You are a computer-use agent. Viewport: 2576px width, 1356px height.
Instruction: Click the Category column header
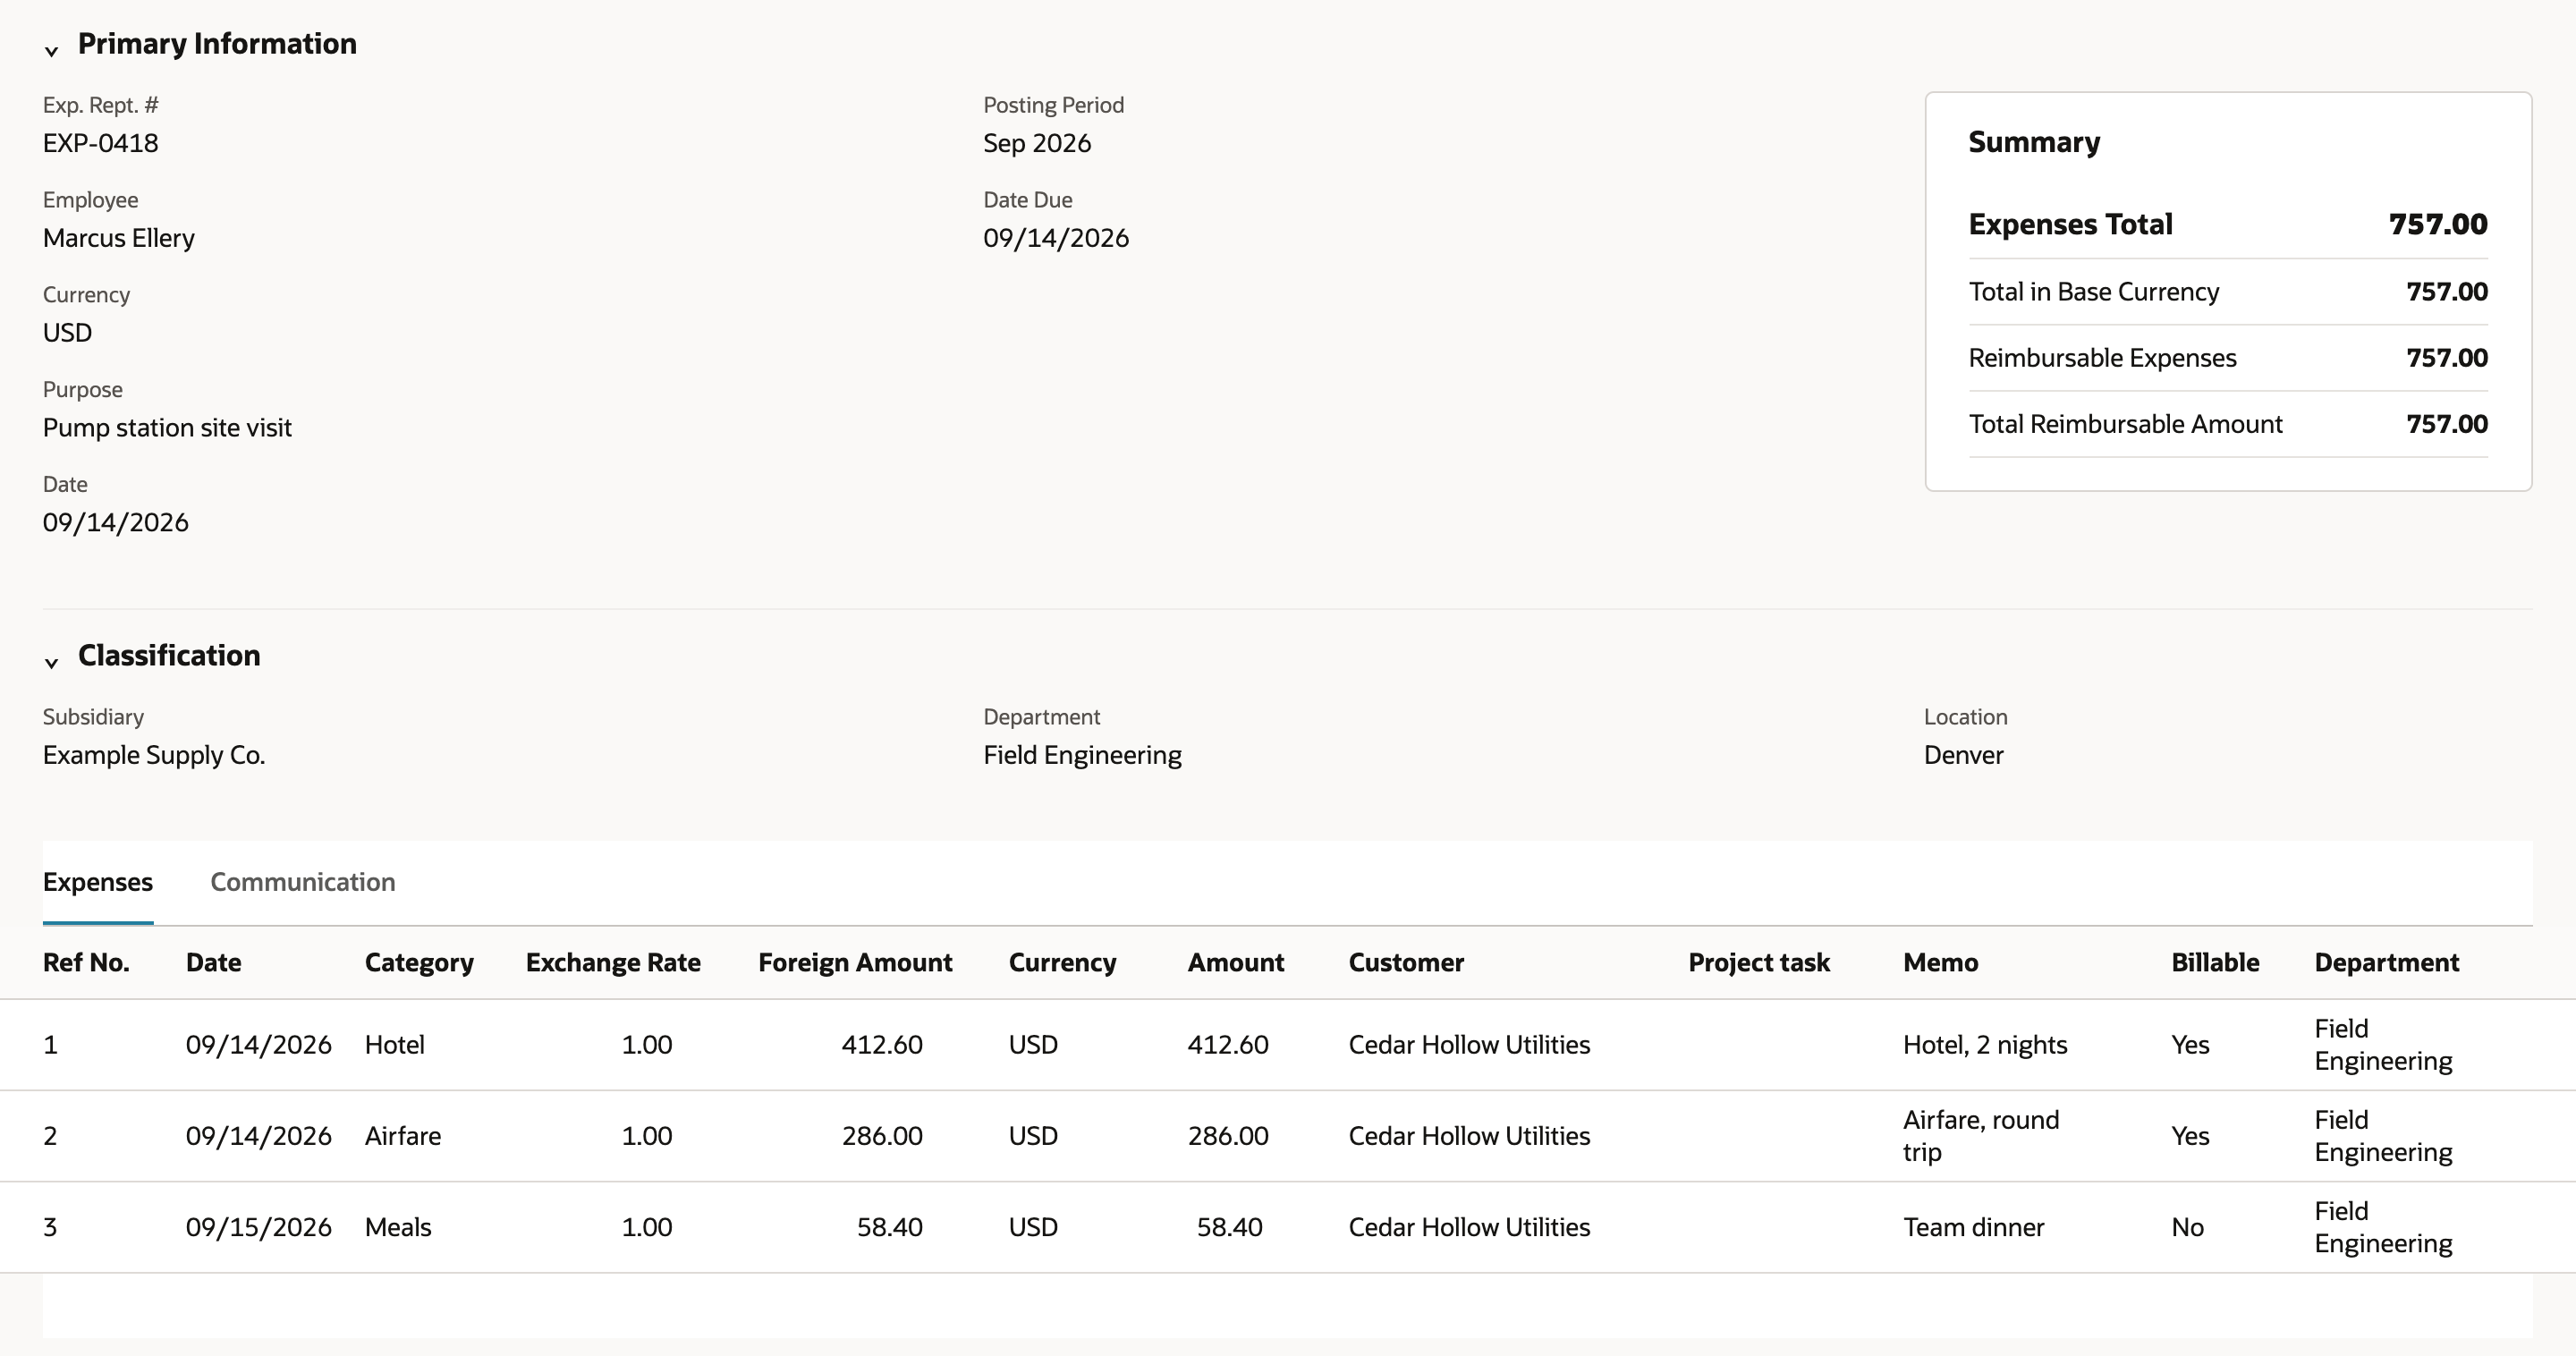tap(419, 962)
